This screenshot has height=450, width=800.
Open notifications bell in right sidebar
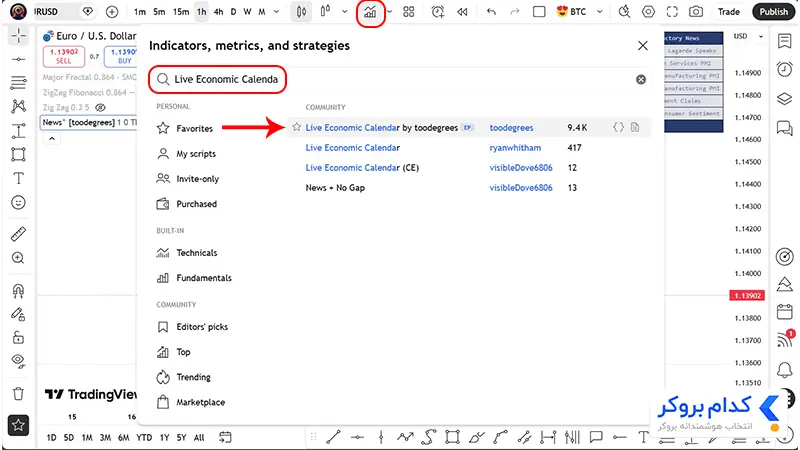pos(785,370)
